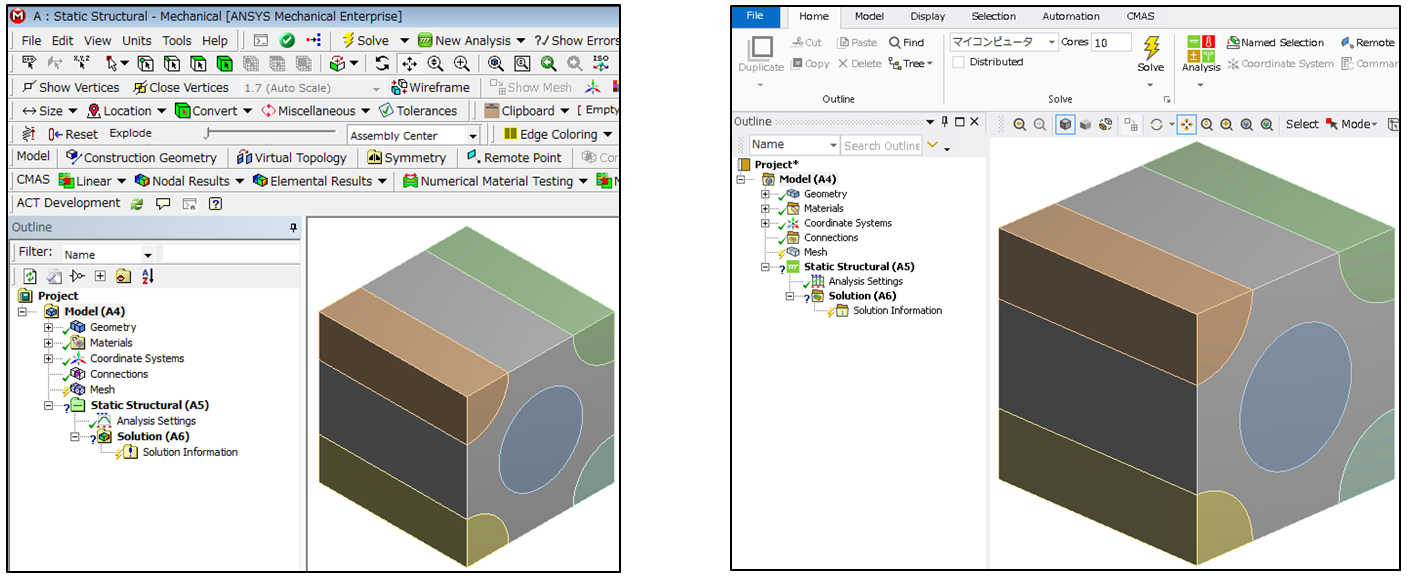
Task: Expand Geometry node in old Outline tree
Action: (48, 327)
